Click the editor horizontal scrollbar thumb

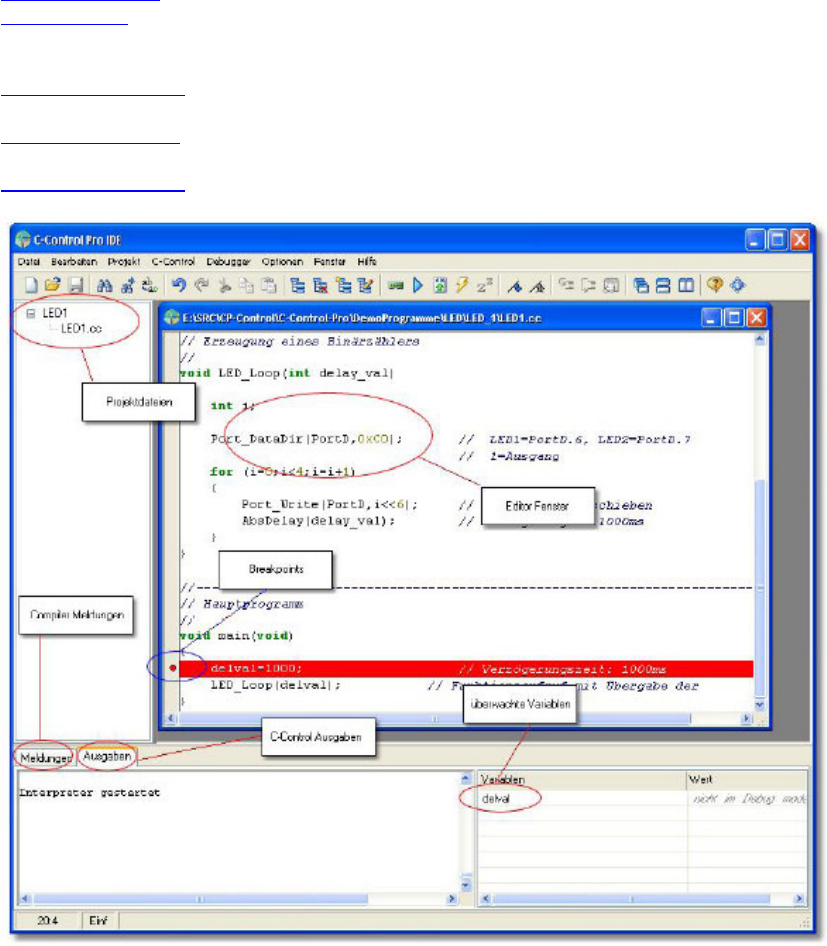coord(434,719)
